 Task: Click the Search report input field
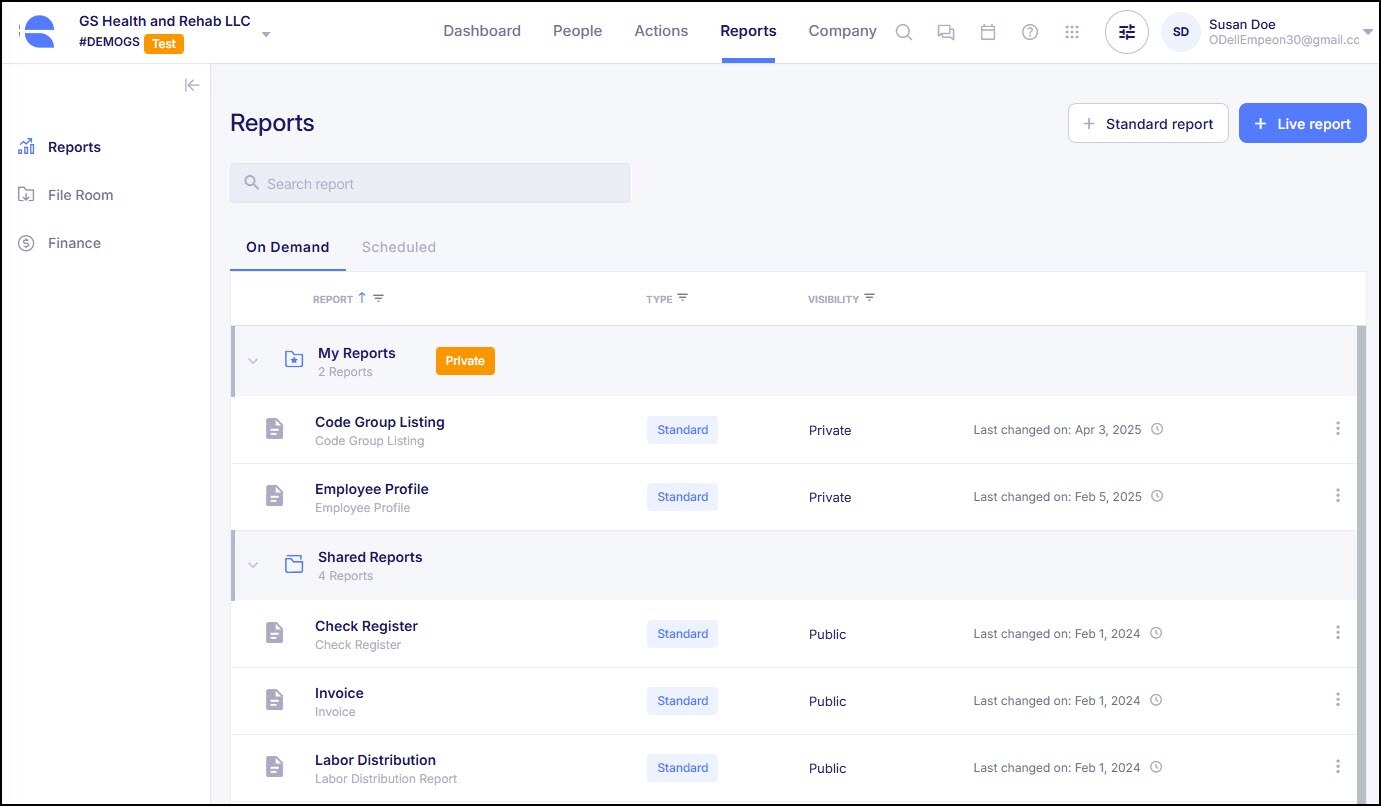click(x=430, y=184)
